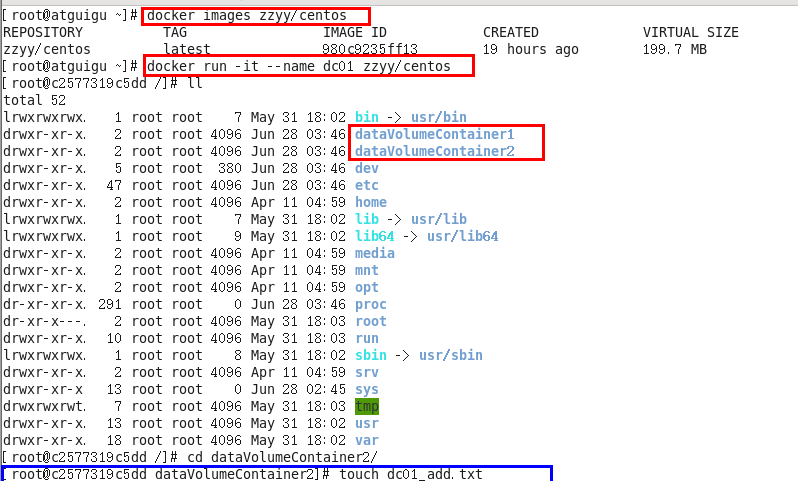Click the 'proc' directory name
The width and height of the screenshot is (798, 481).
tap(371, 304)
